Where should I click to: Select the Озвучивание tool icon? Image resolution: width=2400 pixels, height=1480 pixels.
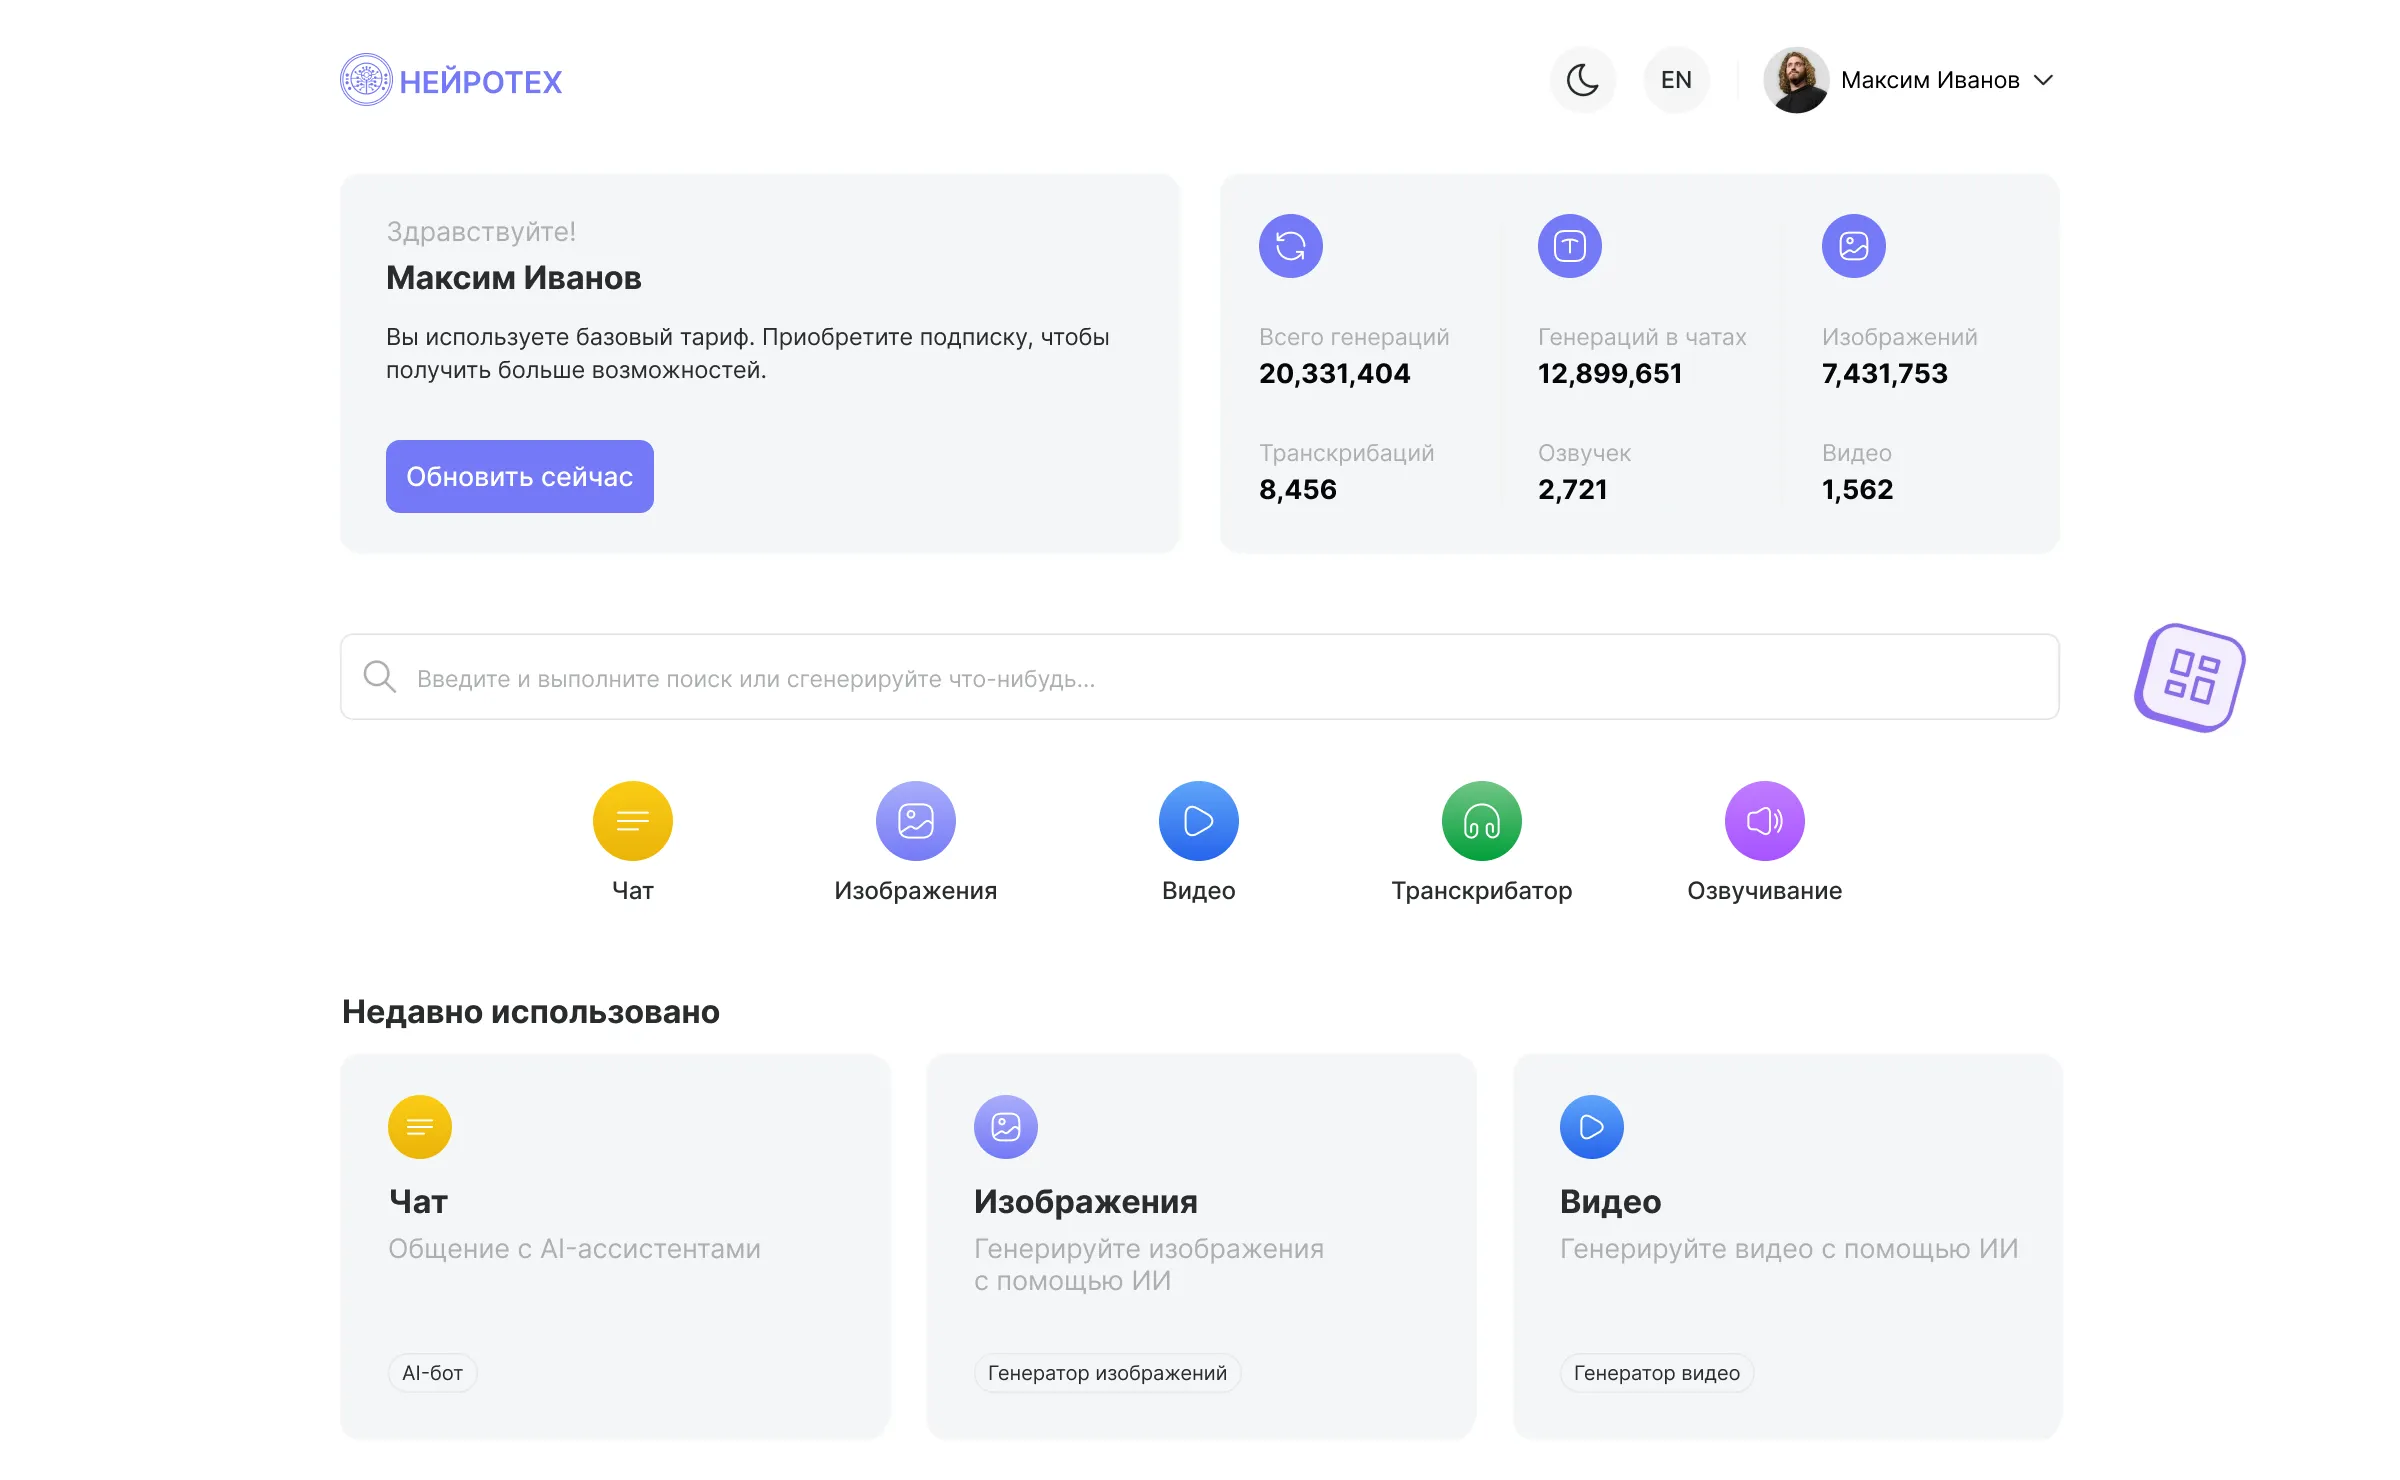(1764, 820)
